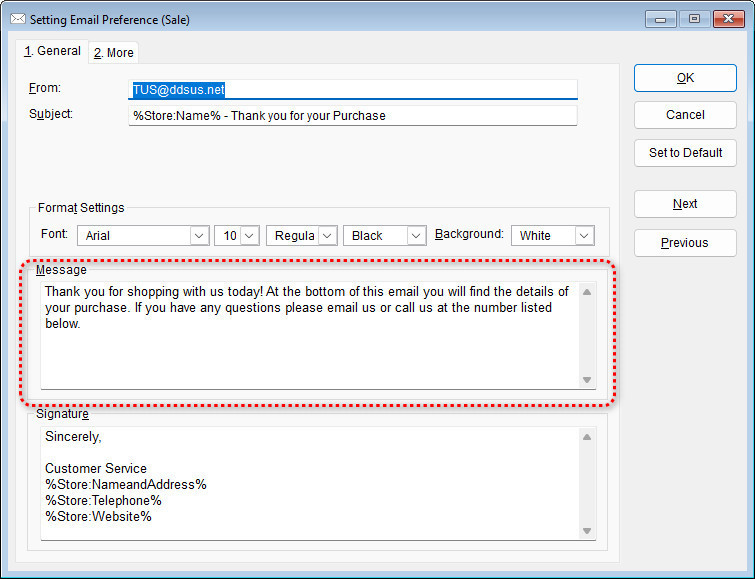Click Set to Default button
The image size is (755, 579).
point(685,153)
